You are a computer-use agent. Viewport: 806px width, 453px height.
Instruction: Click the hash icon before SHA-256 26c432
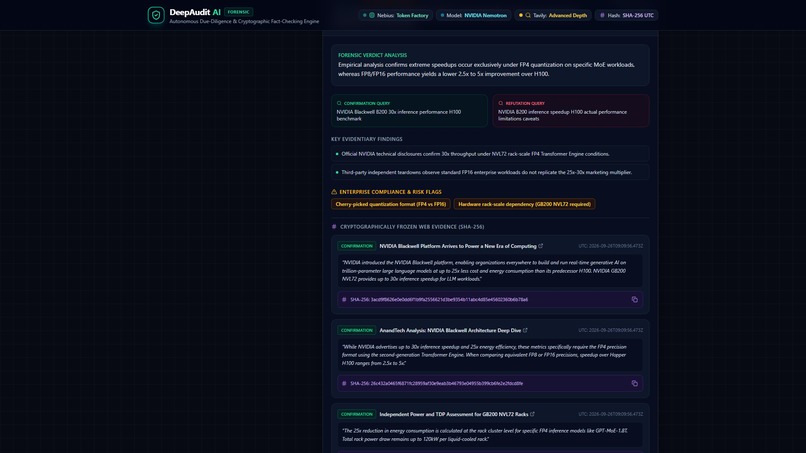pos(344,383)
